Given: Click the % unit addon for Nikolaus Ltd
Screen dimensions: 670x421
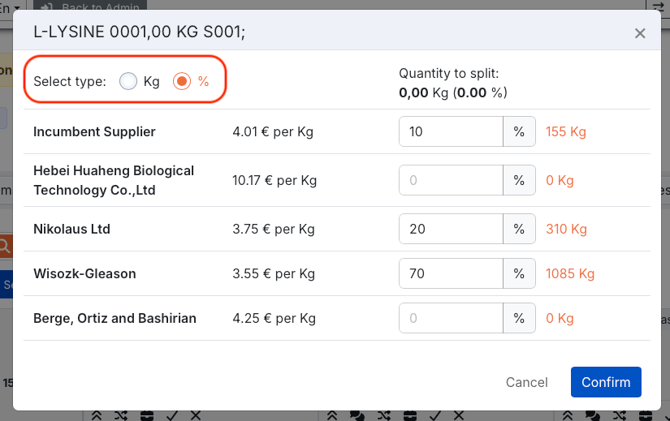Looking at the screenshot, I should [x=519, y=229].
